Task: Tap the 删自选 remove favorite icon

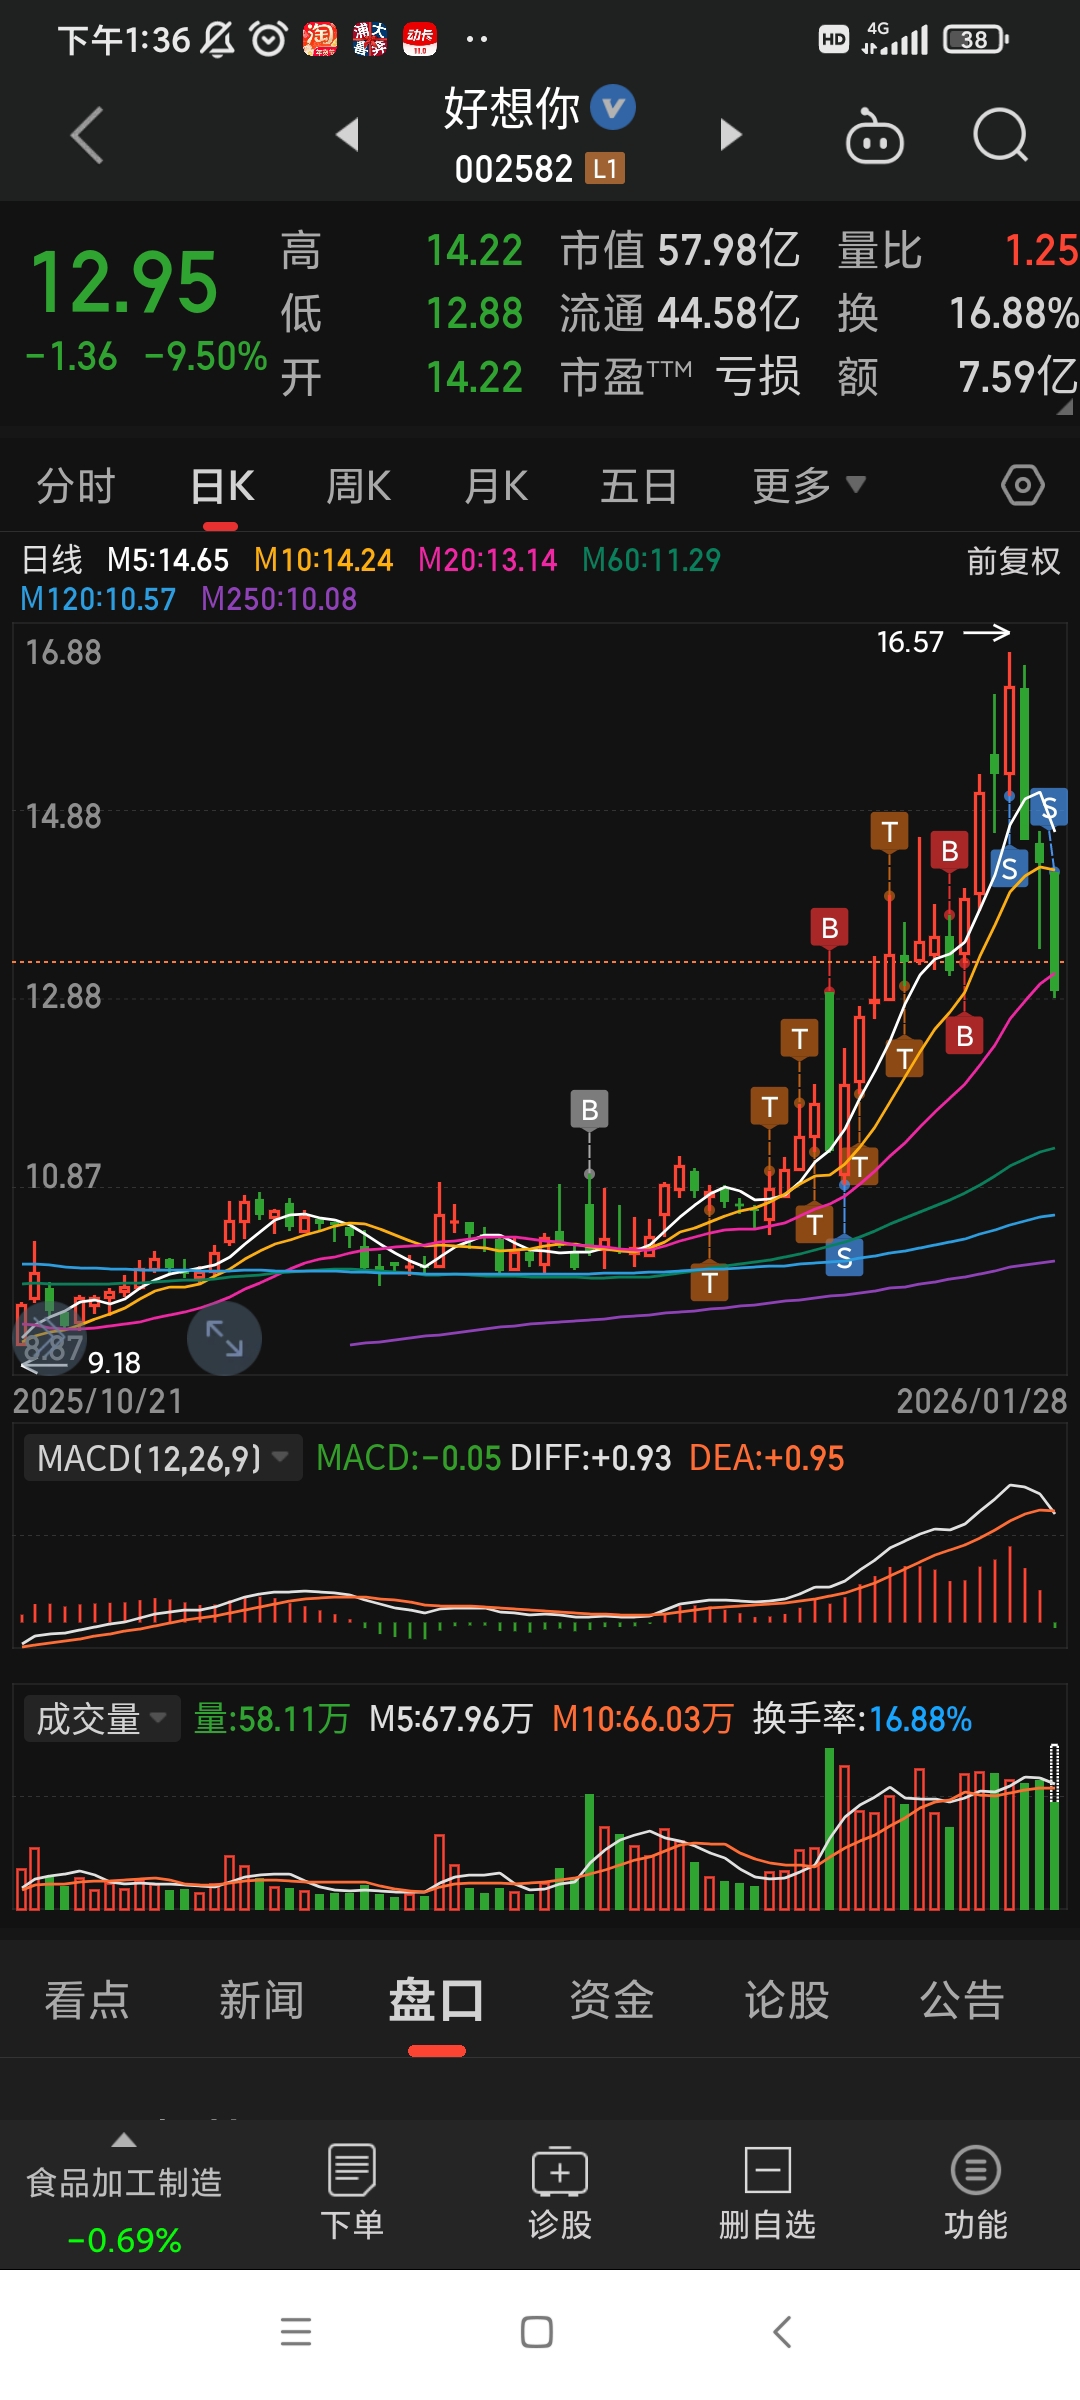Action: (768, 2193)
